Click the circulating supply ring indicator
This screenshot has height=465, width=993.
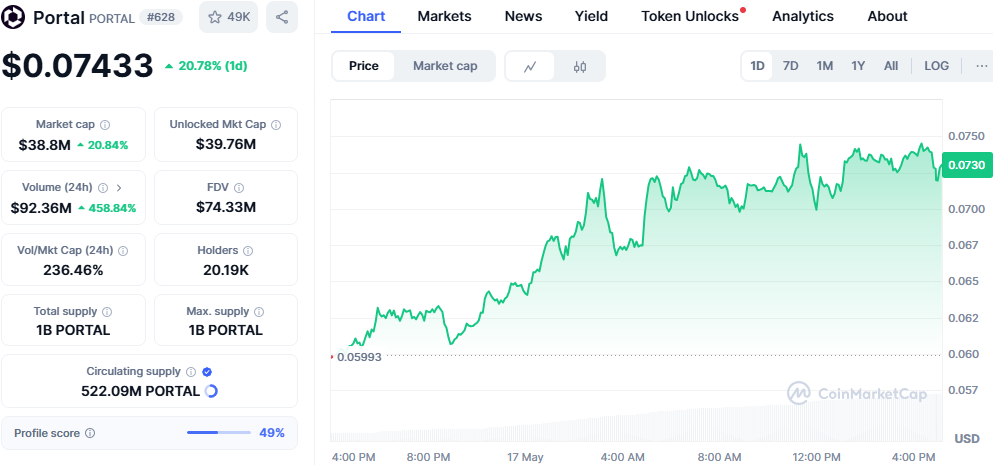click(212, 392)
